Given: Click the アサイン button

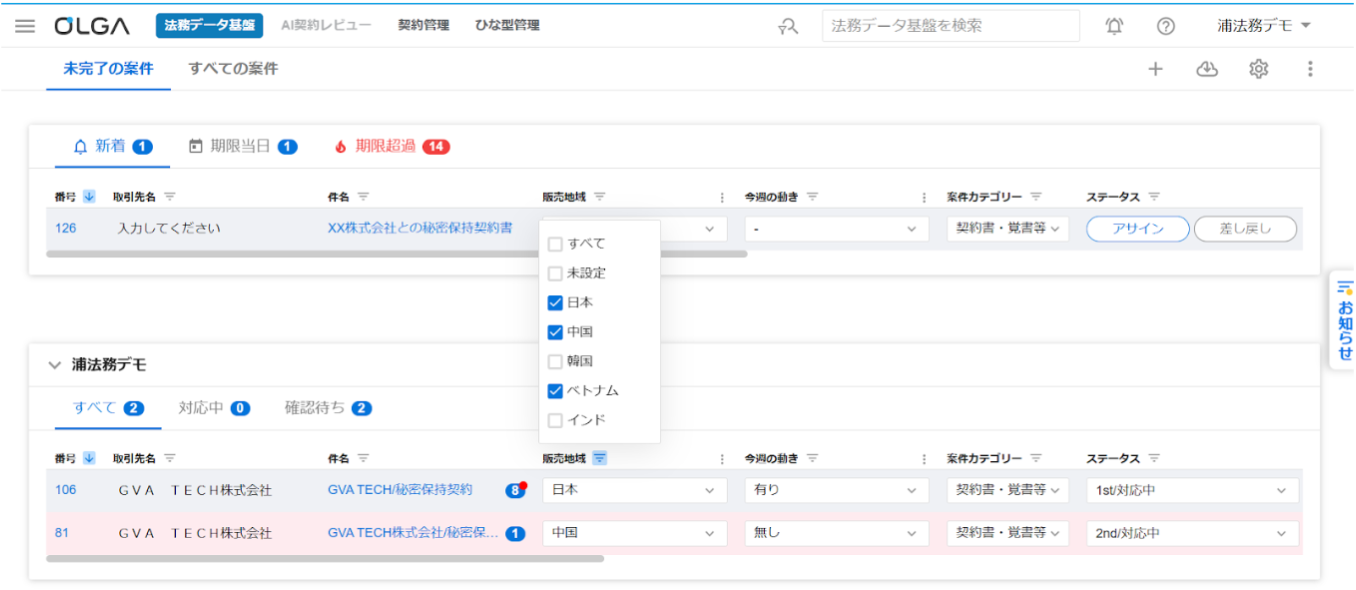Looking at the screenshot, I should click(x=1137, y=228).
